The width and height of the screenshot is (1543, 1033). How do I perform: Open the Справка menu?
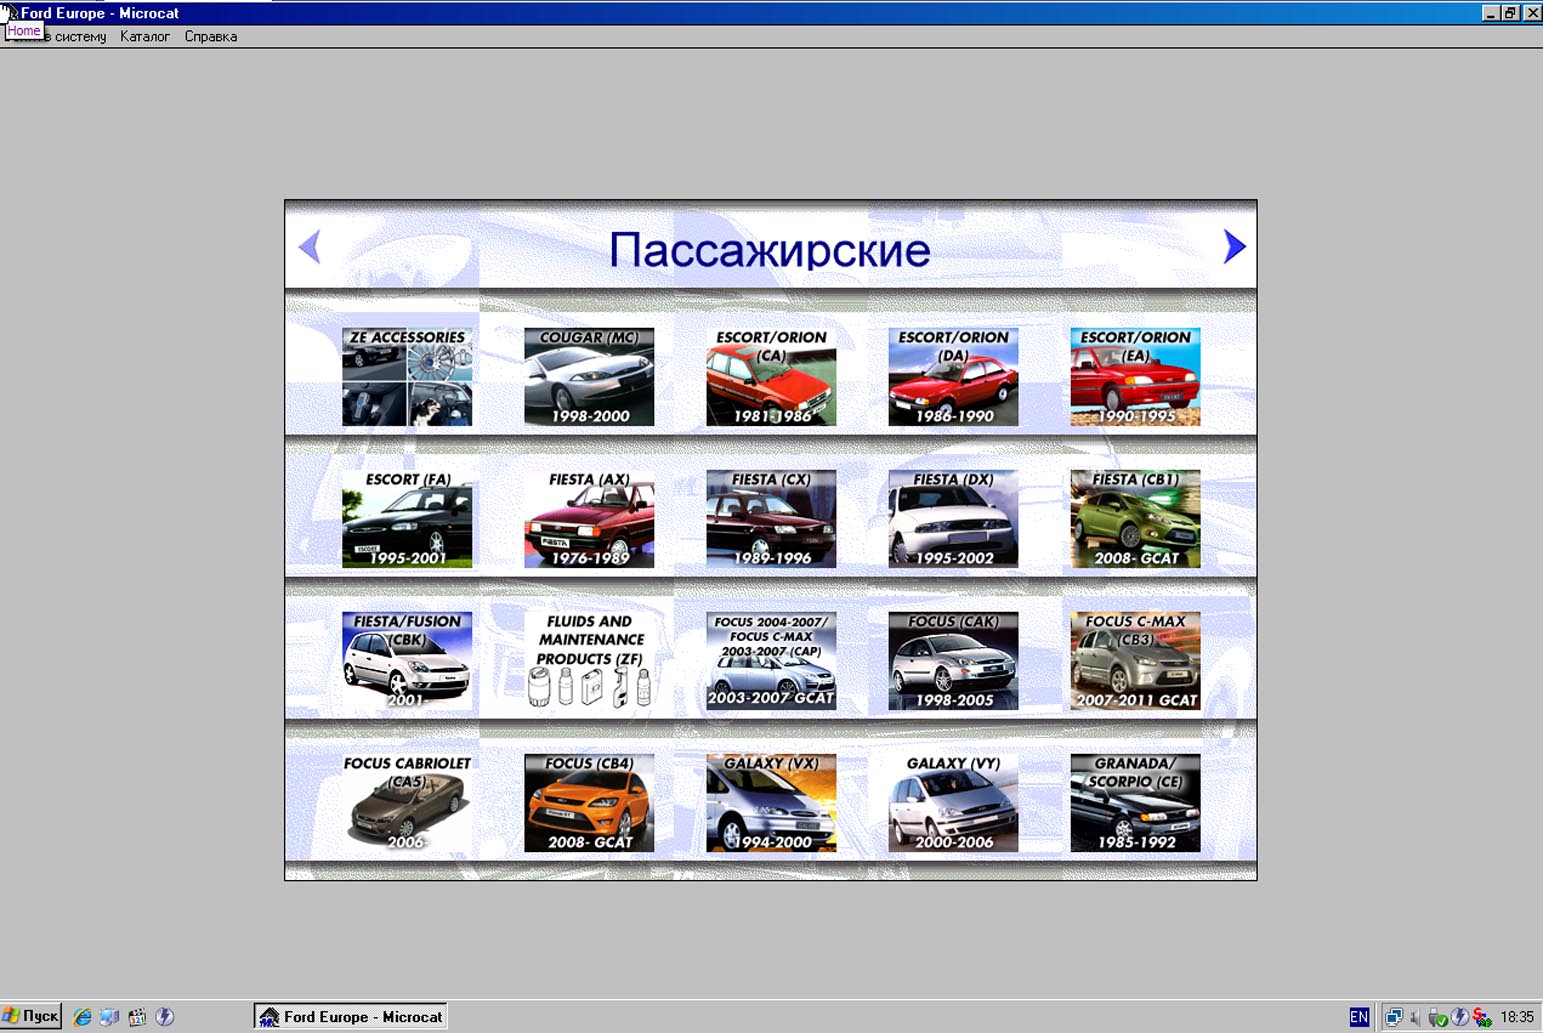click(x=210, y=37)
